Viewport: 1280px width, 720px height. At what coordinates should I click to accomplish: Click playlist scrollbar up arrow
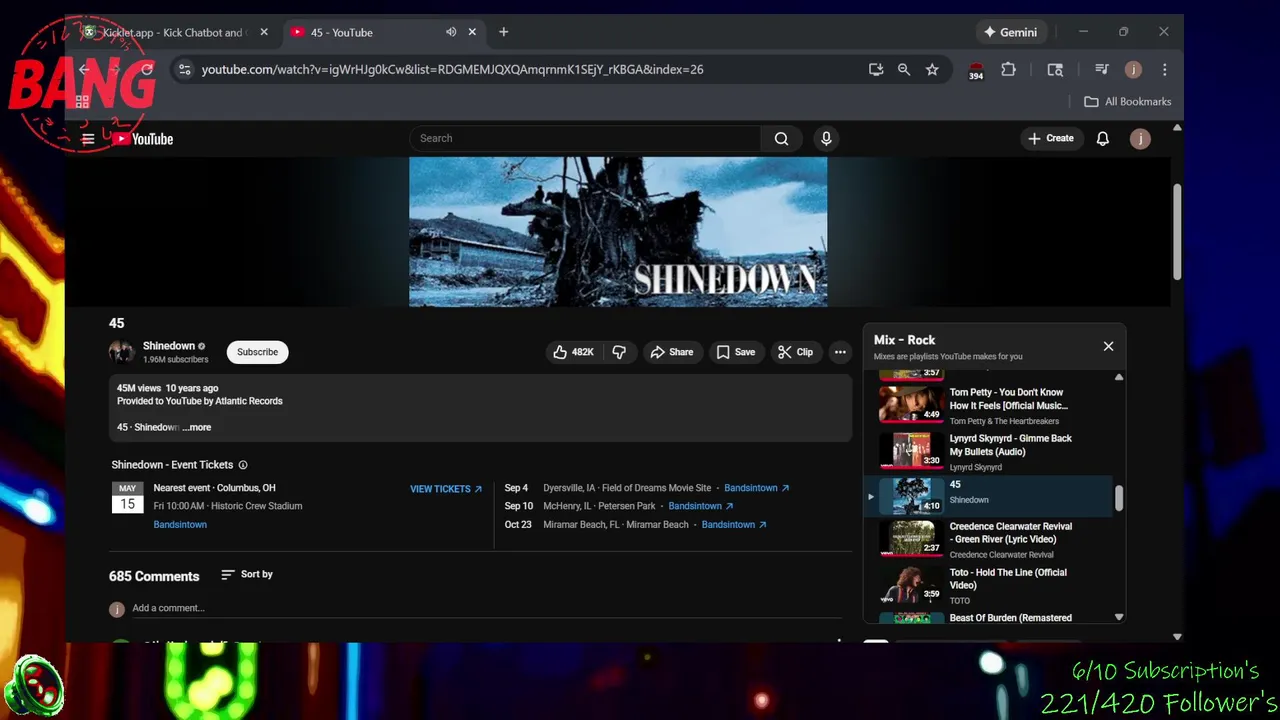(1119, 377)
